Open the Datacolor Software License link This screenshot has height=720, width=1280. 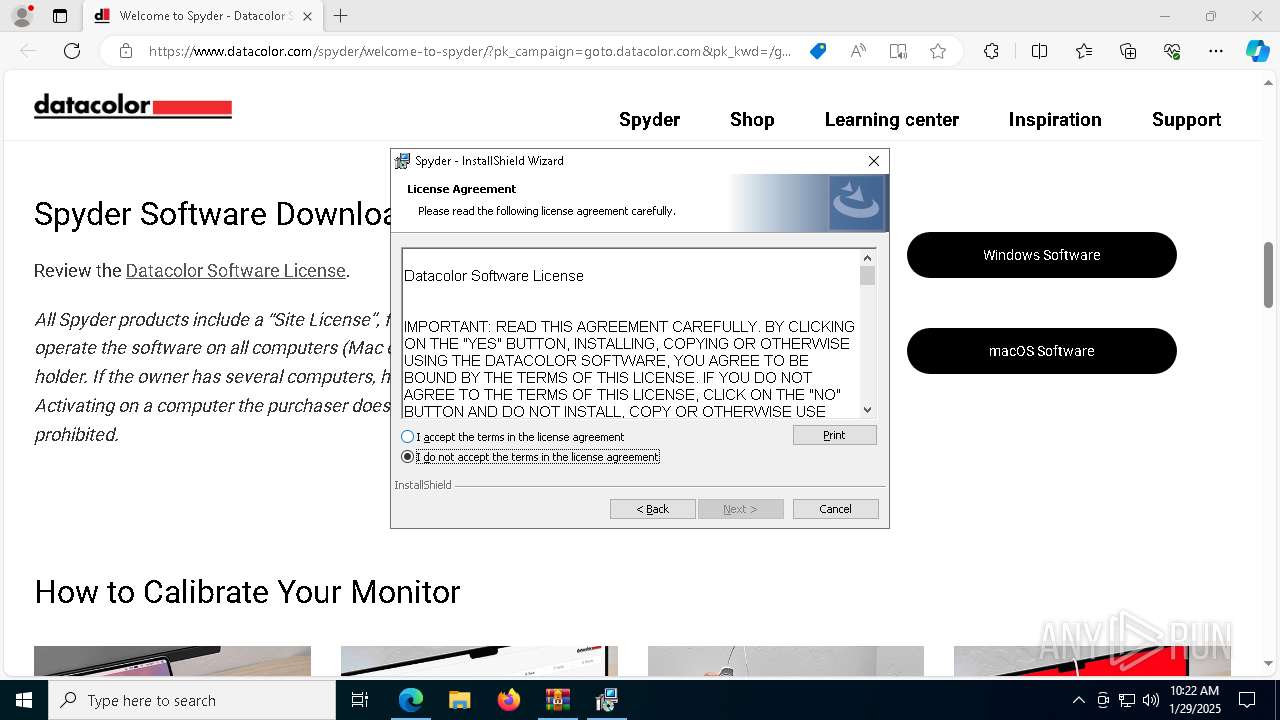235,271
